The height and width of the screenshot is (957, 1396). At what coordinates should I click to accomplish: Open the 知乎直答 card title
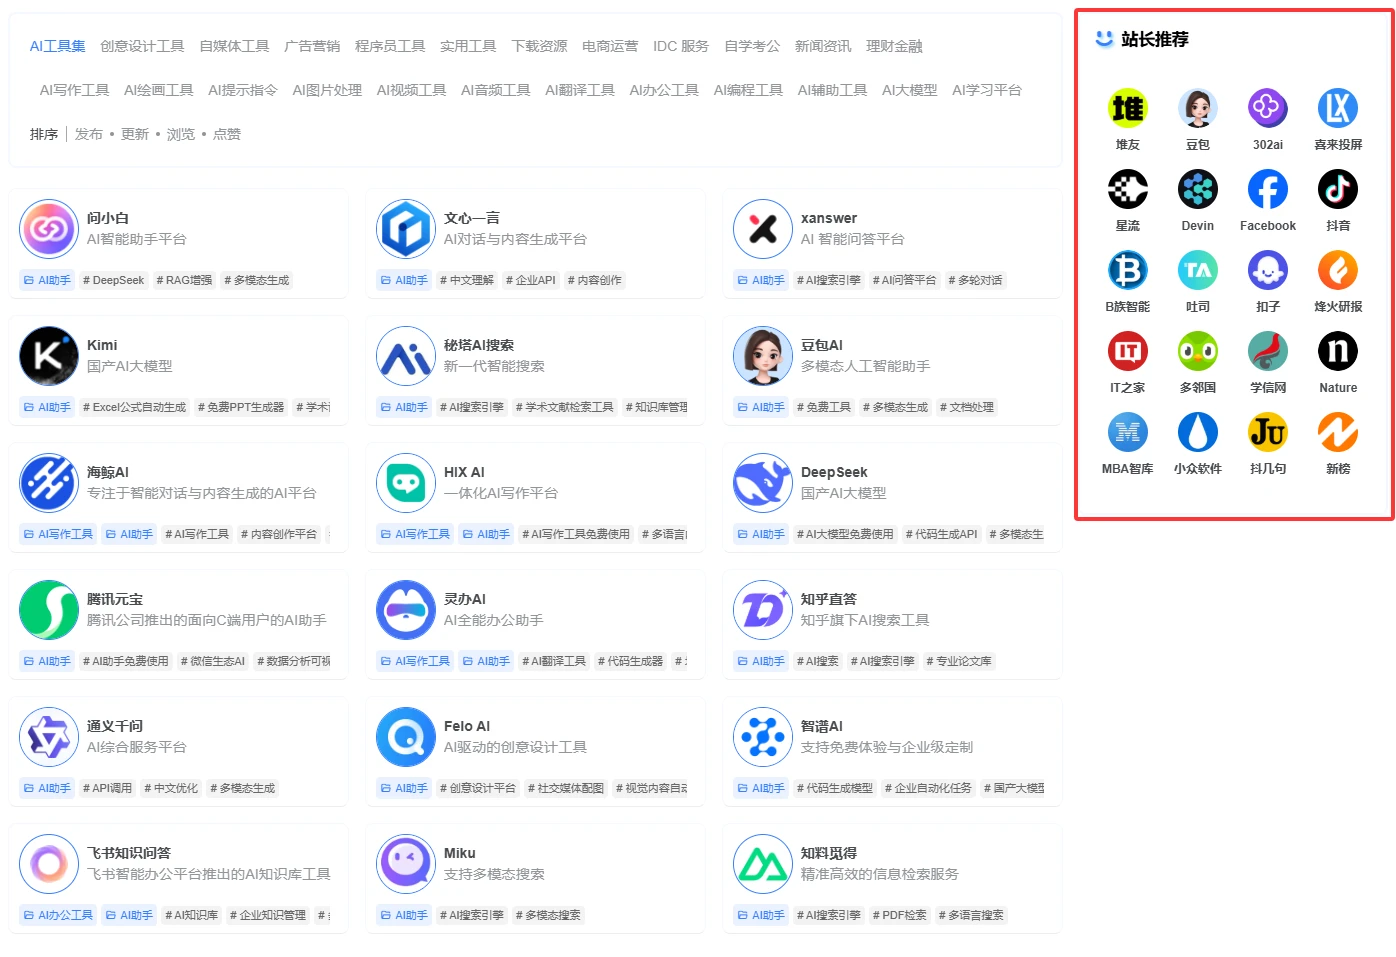pyautogui.click(x=829, y=599)
